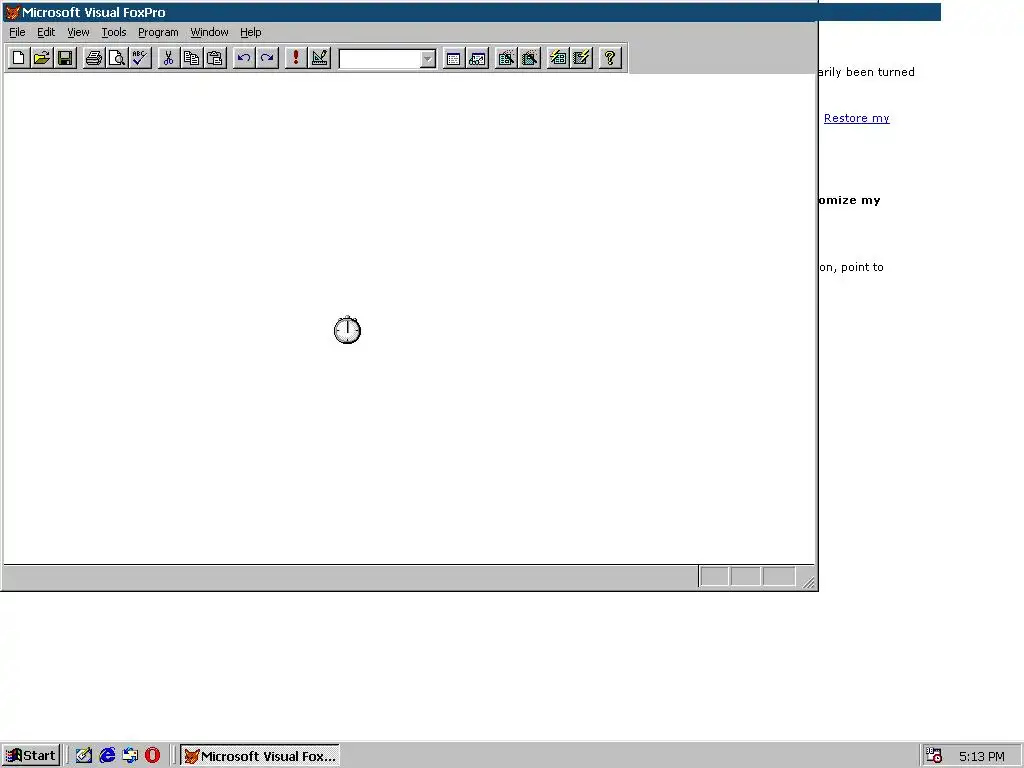Launch the Report Wizard toolbar icon
This screenshot has height=768, width=1024.
point(530,58)
